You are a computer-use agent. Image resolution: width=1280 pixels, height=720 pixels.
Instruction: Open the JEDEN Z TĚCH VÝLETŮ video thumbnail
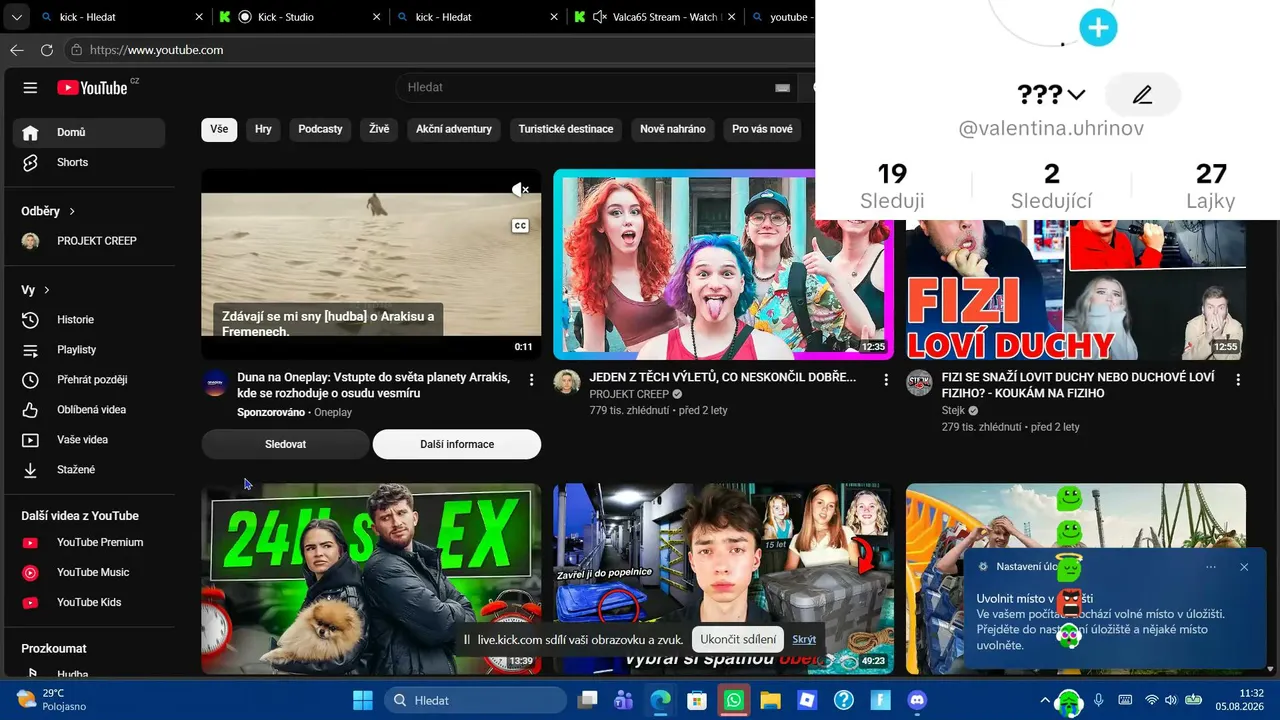pos(723,264)
